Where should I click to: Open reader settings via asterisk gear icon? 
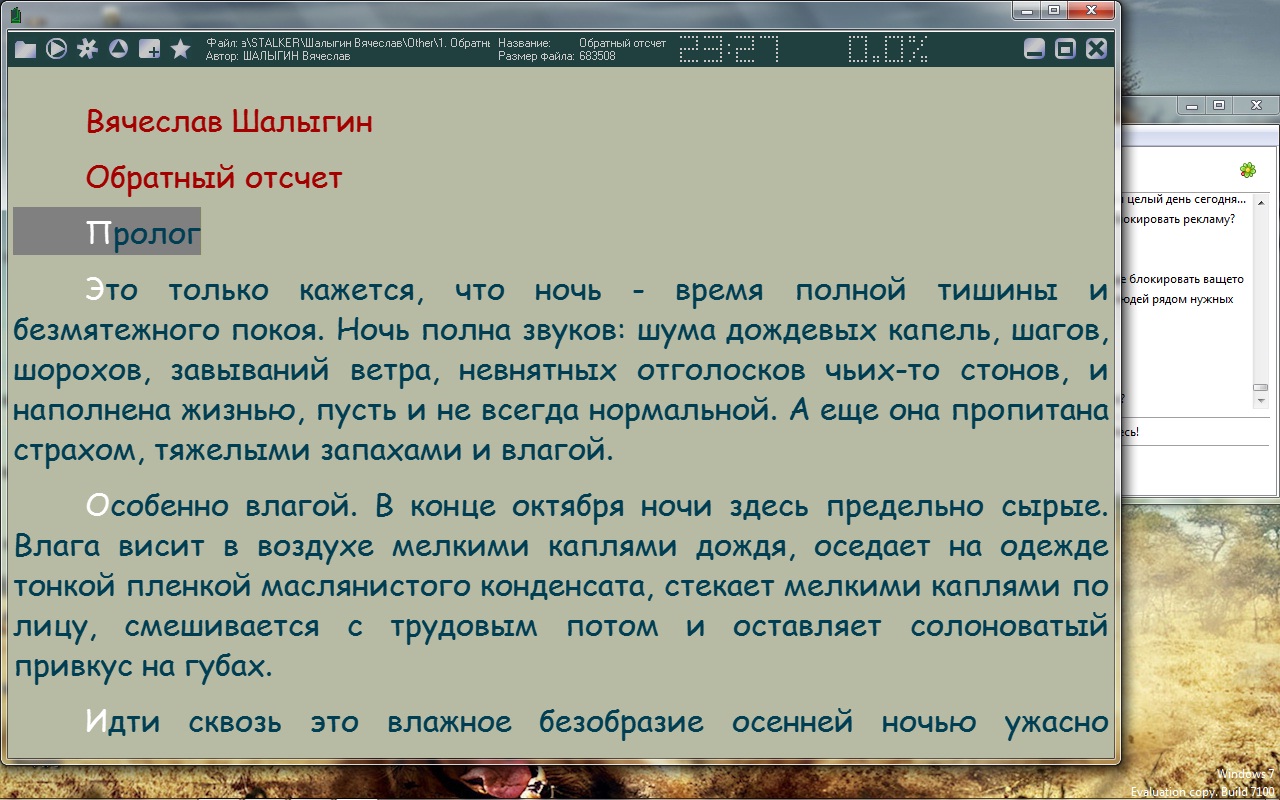pos(87,48)
